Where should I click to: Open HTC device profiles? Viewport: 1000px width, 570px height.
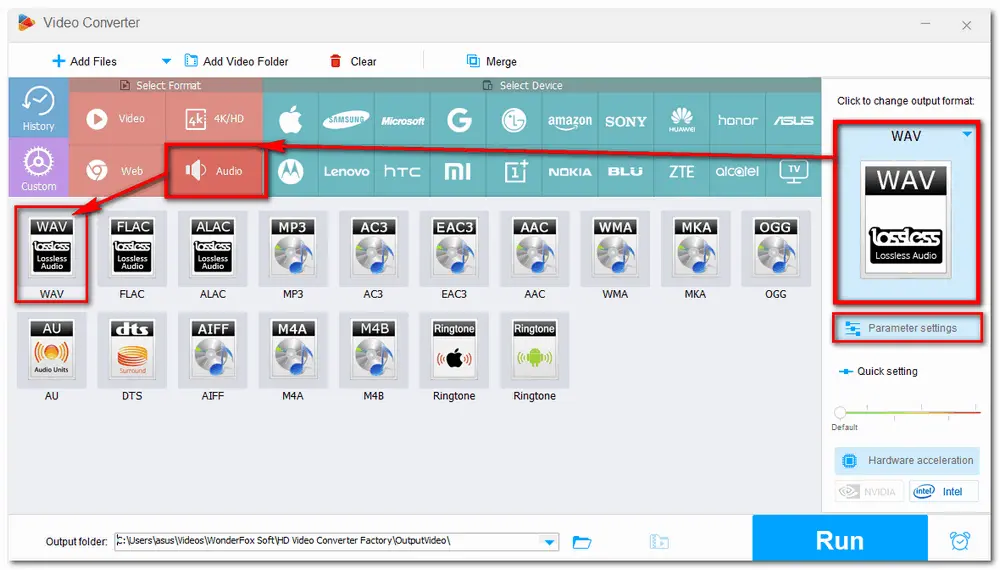(402, 172)
